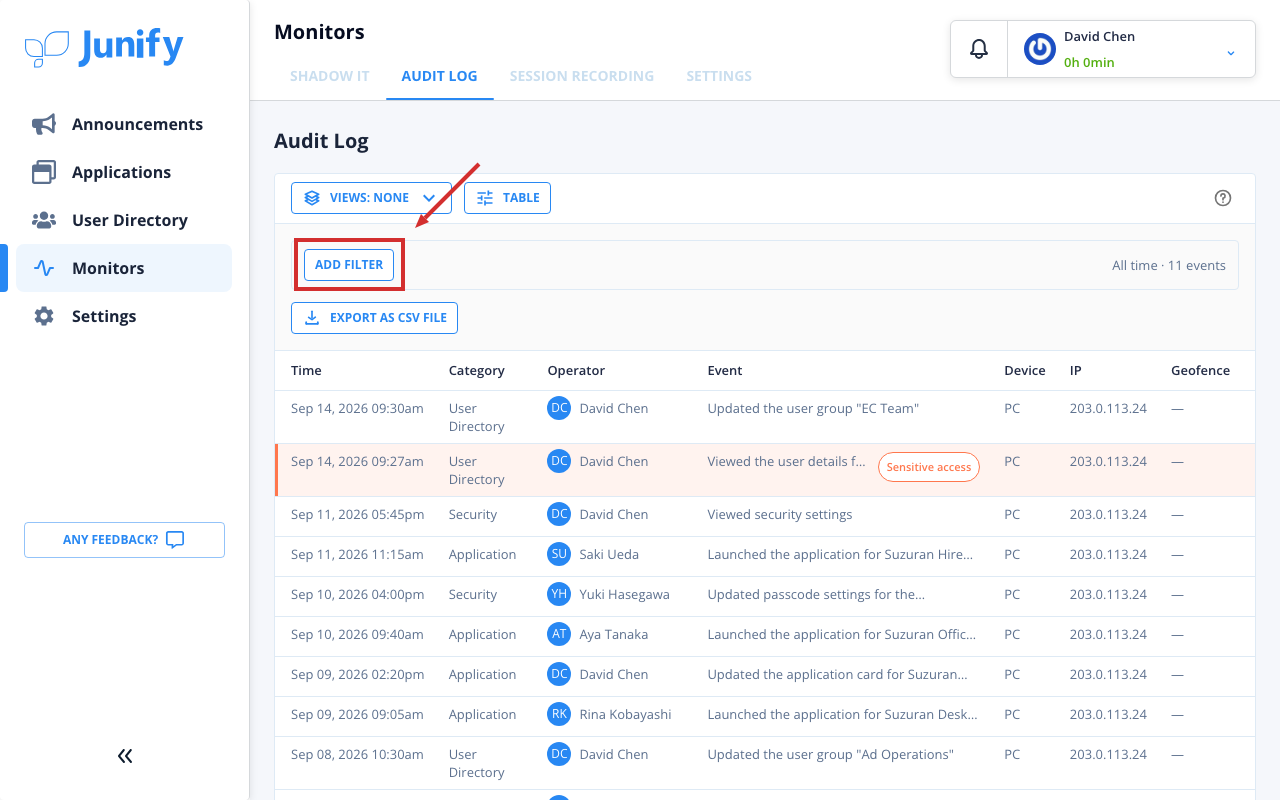1280x800 pixels.
Task: Click DC avatar in the EC Team row
Action: [559, 408]
